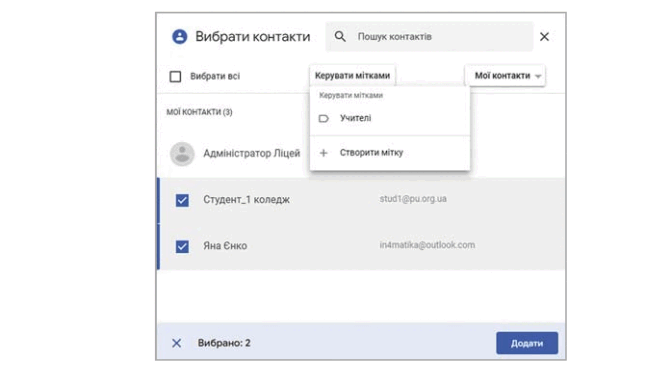
Task: Close the Вибрати контакти dialog
Action: [545, 36]
